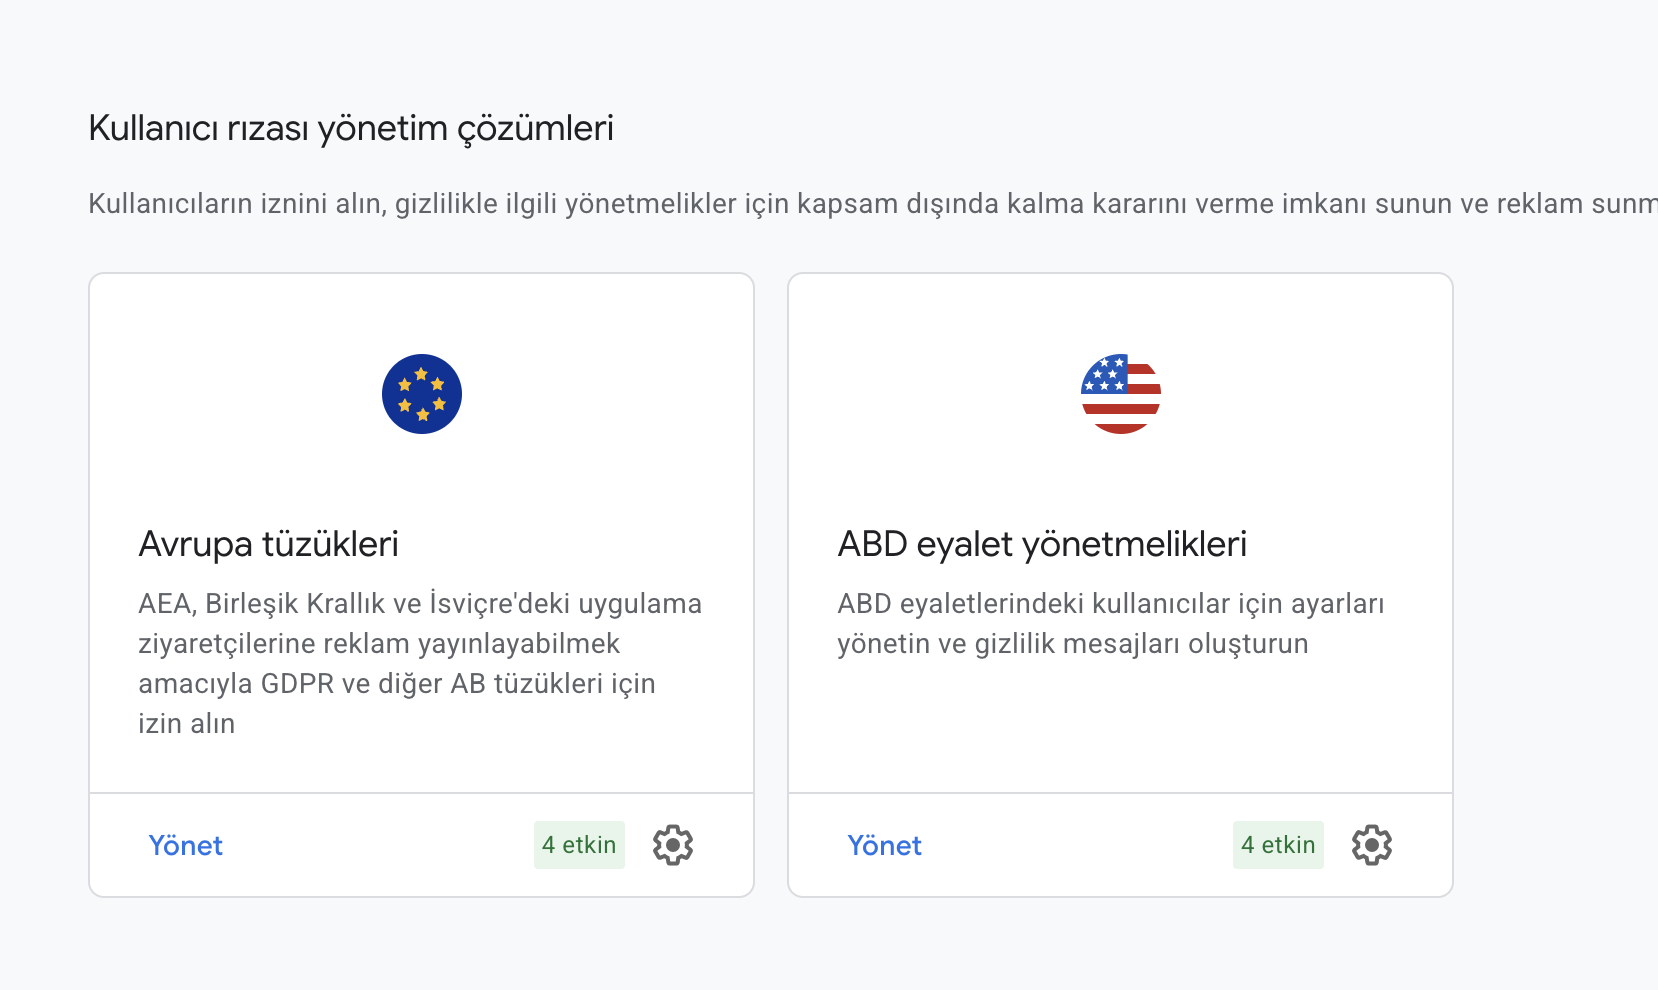Image resolution: width=1658 pixels, height=990 pixels.
Task: Select the 4 etkin badge in ABD card
Action: 1278,845
